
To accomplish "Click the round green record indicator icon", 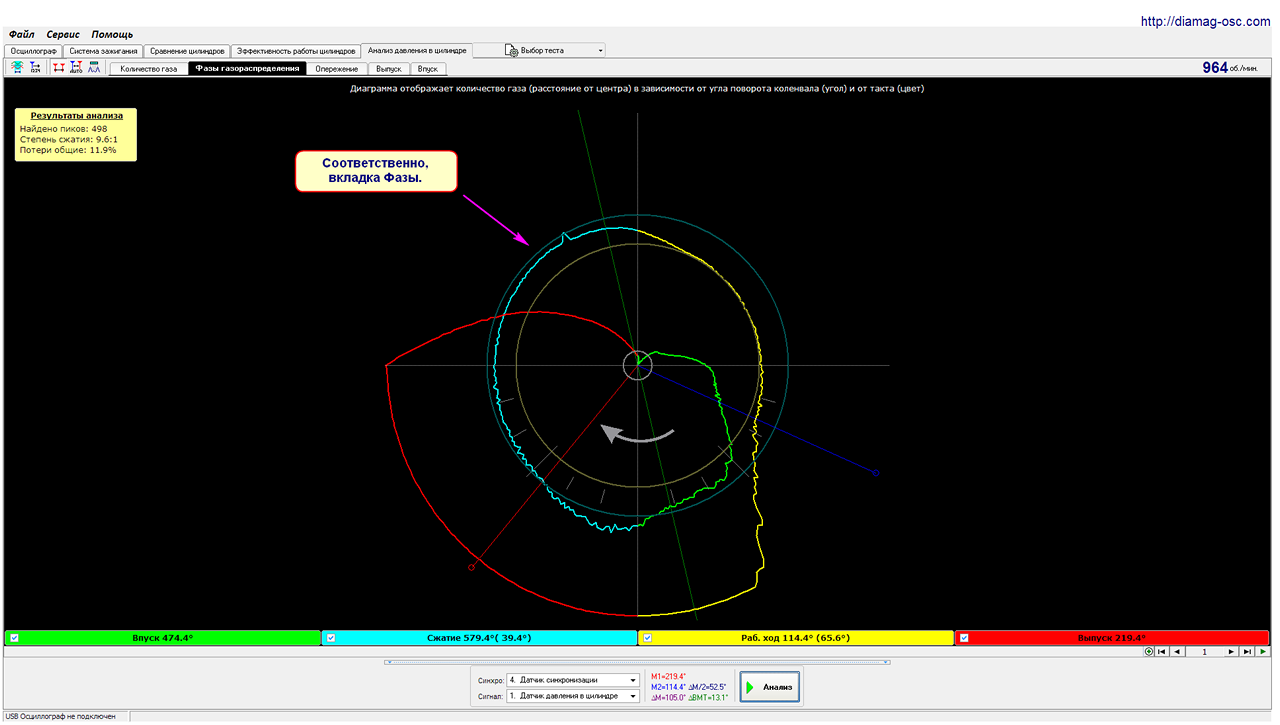I will (1149, 651).
